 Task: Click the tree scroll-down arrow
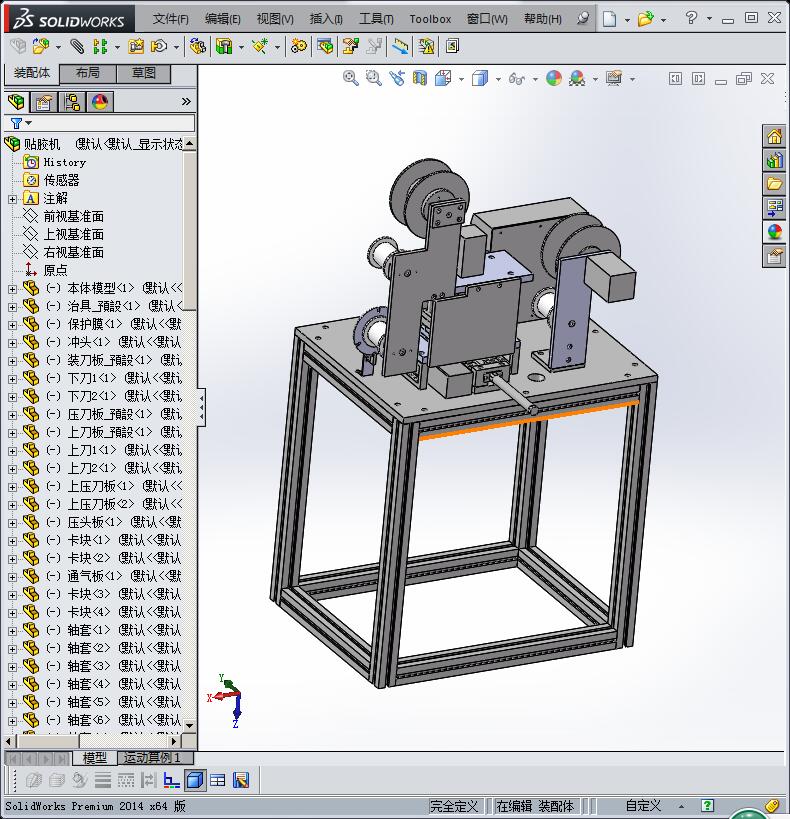(x=190, y=725)
